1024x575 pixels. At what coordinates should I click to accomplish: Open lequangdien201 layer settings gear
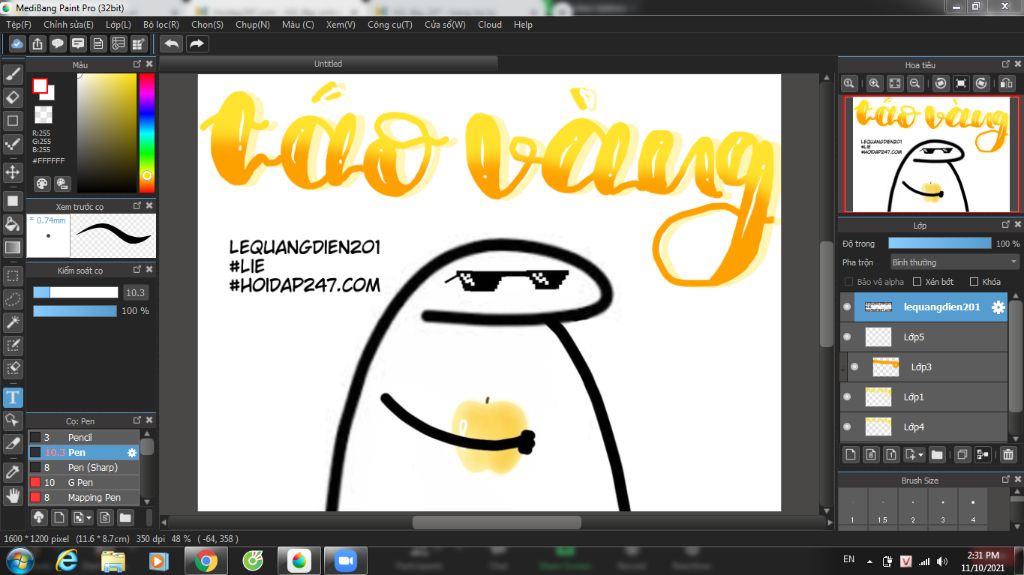(998, 307)
